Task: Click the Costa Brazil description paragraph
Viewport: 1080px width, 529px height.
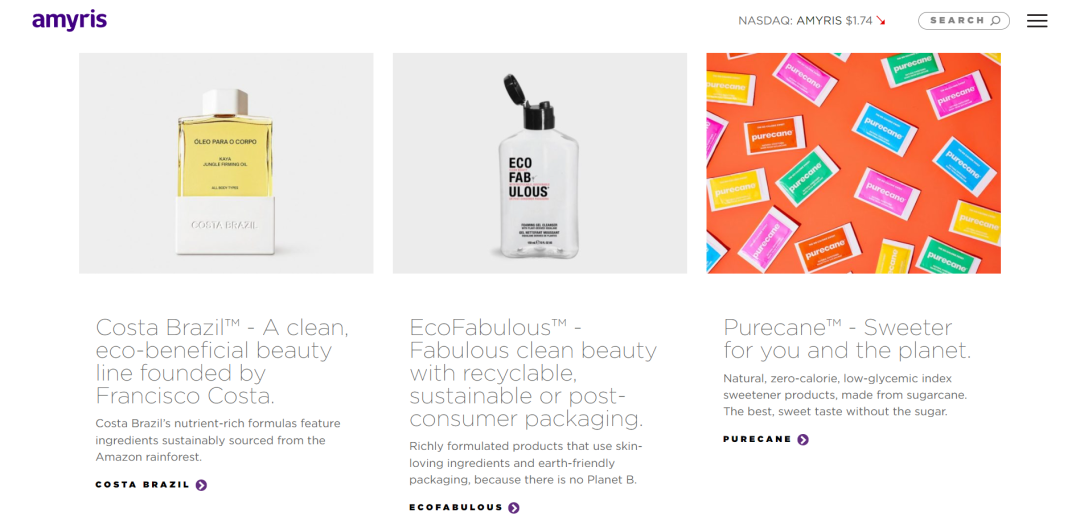Action: click(218, 440)
